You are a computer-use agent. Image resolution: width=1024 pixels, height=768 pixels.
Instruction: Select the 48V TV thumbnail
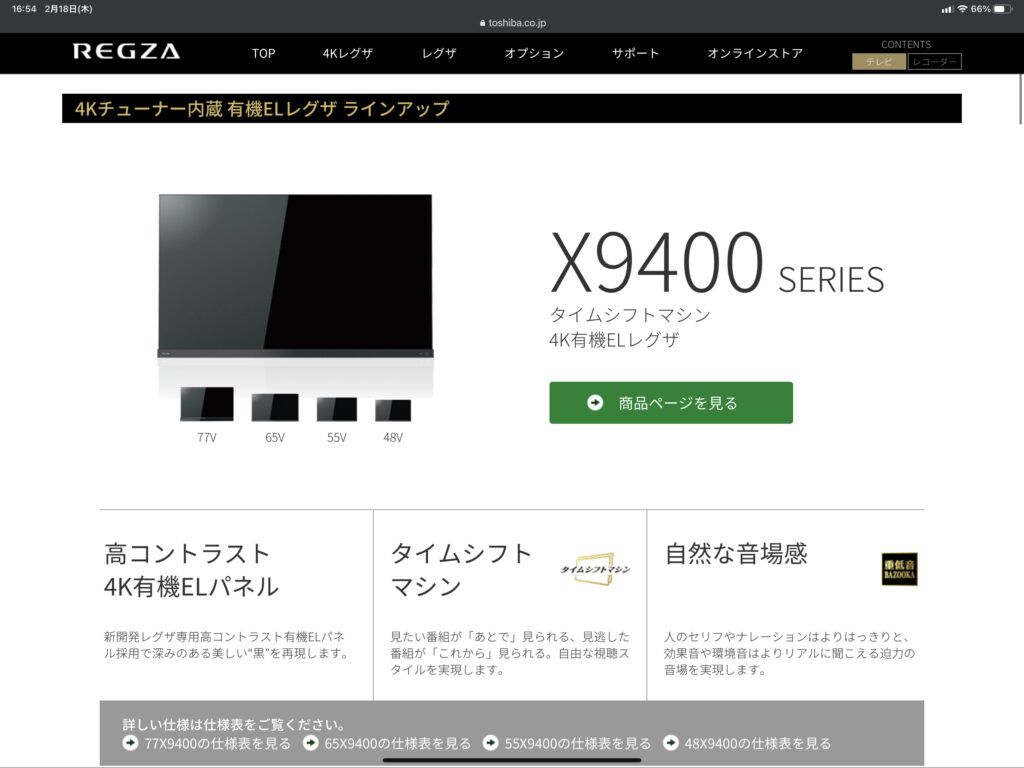click(393, 411)
